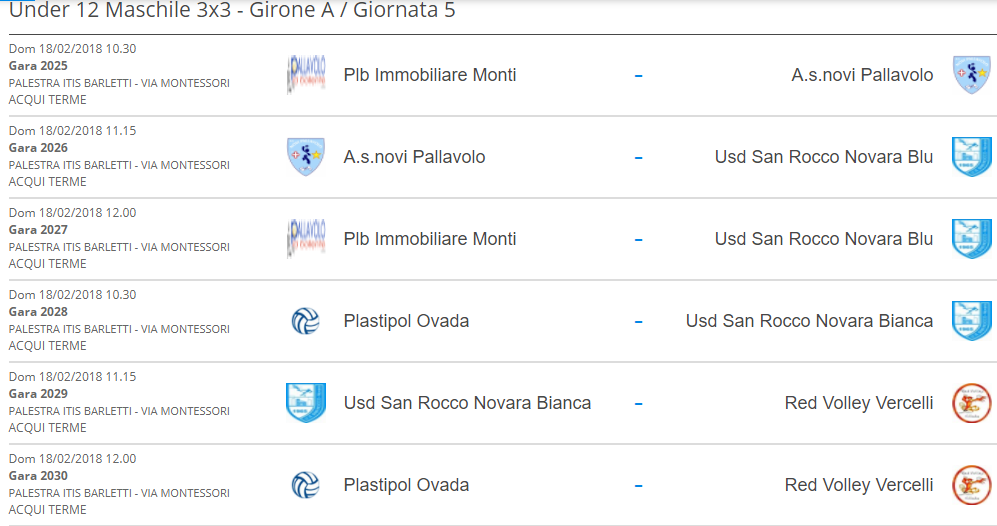Click San Rocco Novara Bianca crest in Gara 2028
This screenshot has width=997, height=526.
(x=972, y=321)
